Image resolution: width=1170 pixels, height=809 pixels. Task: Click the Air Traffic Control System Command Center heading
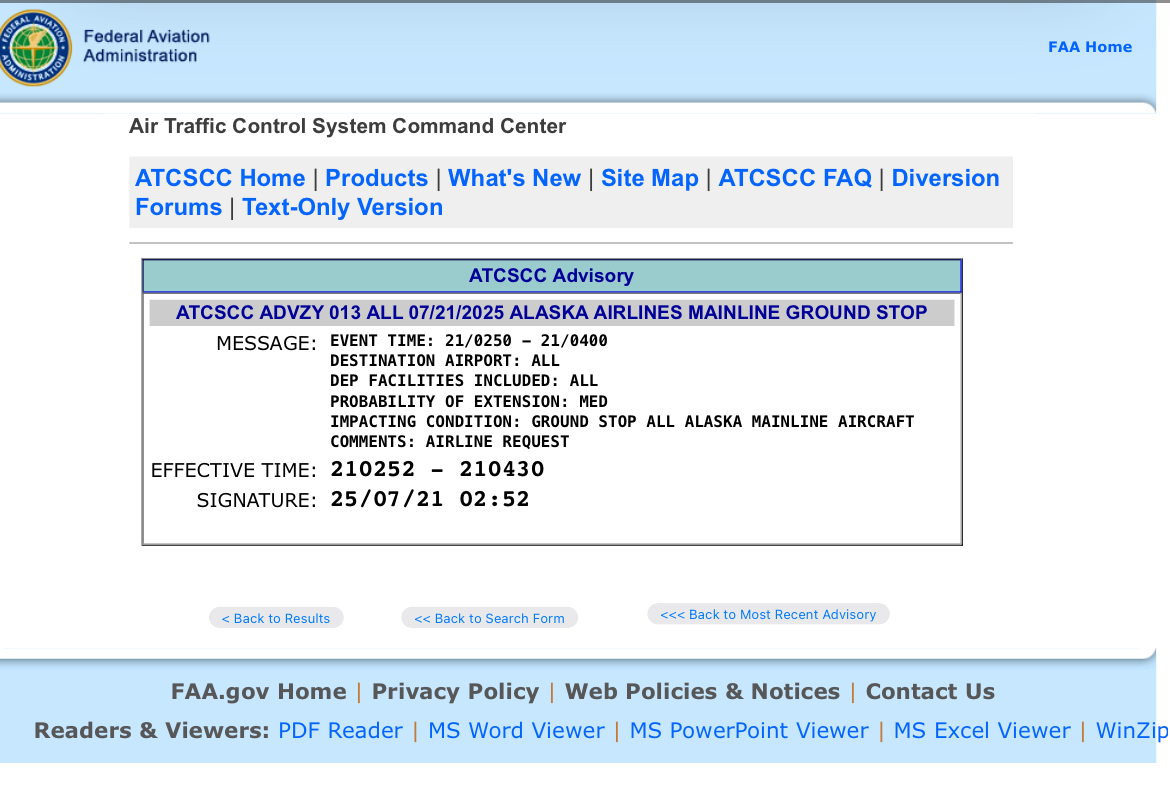tap(348, 126)
